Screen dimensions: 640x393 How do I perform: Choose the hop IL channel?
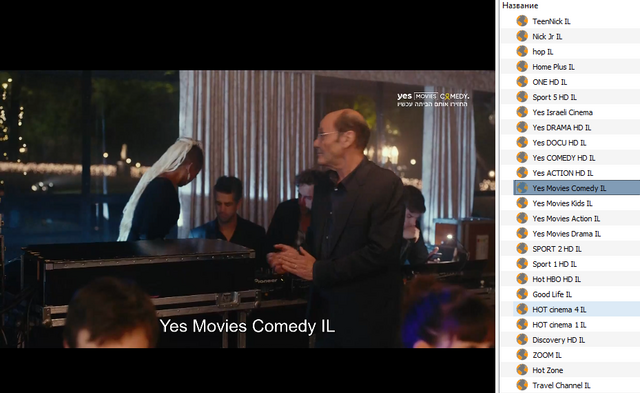(x=542, y=51)
